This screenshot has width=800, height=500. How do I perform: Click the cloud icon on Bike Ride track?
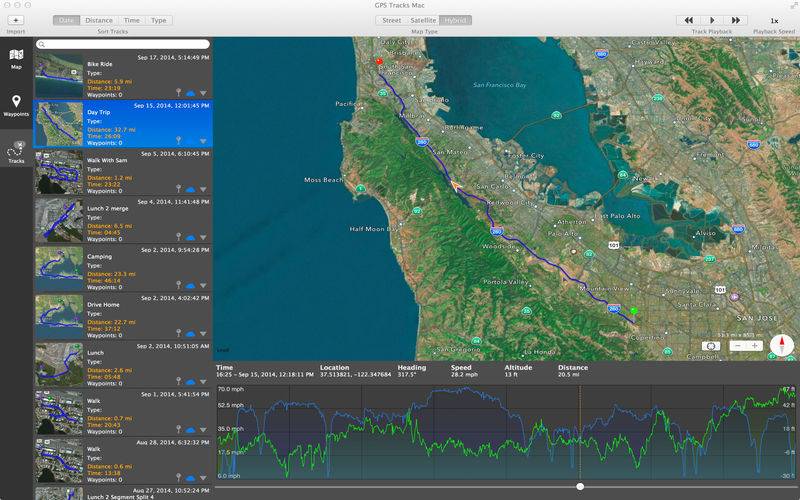(x=190, y=93)
